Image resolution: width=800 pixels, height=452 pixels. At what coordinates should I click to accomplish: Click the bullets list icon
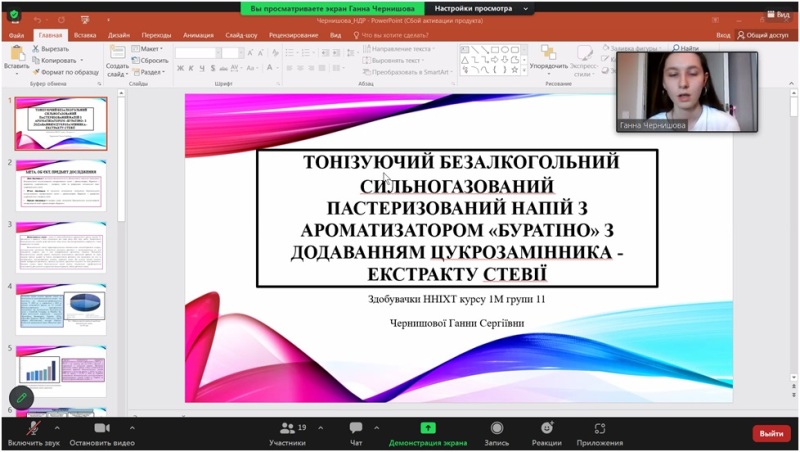coord(291,53)
